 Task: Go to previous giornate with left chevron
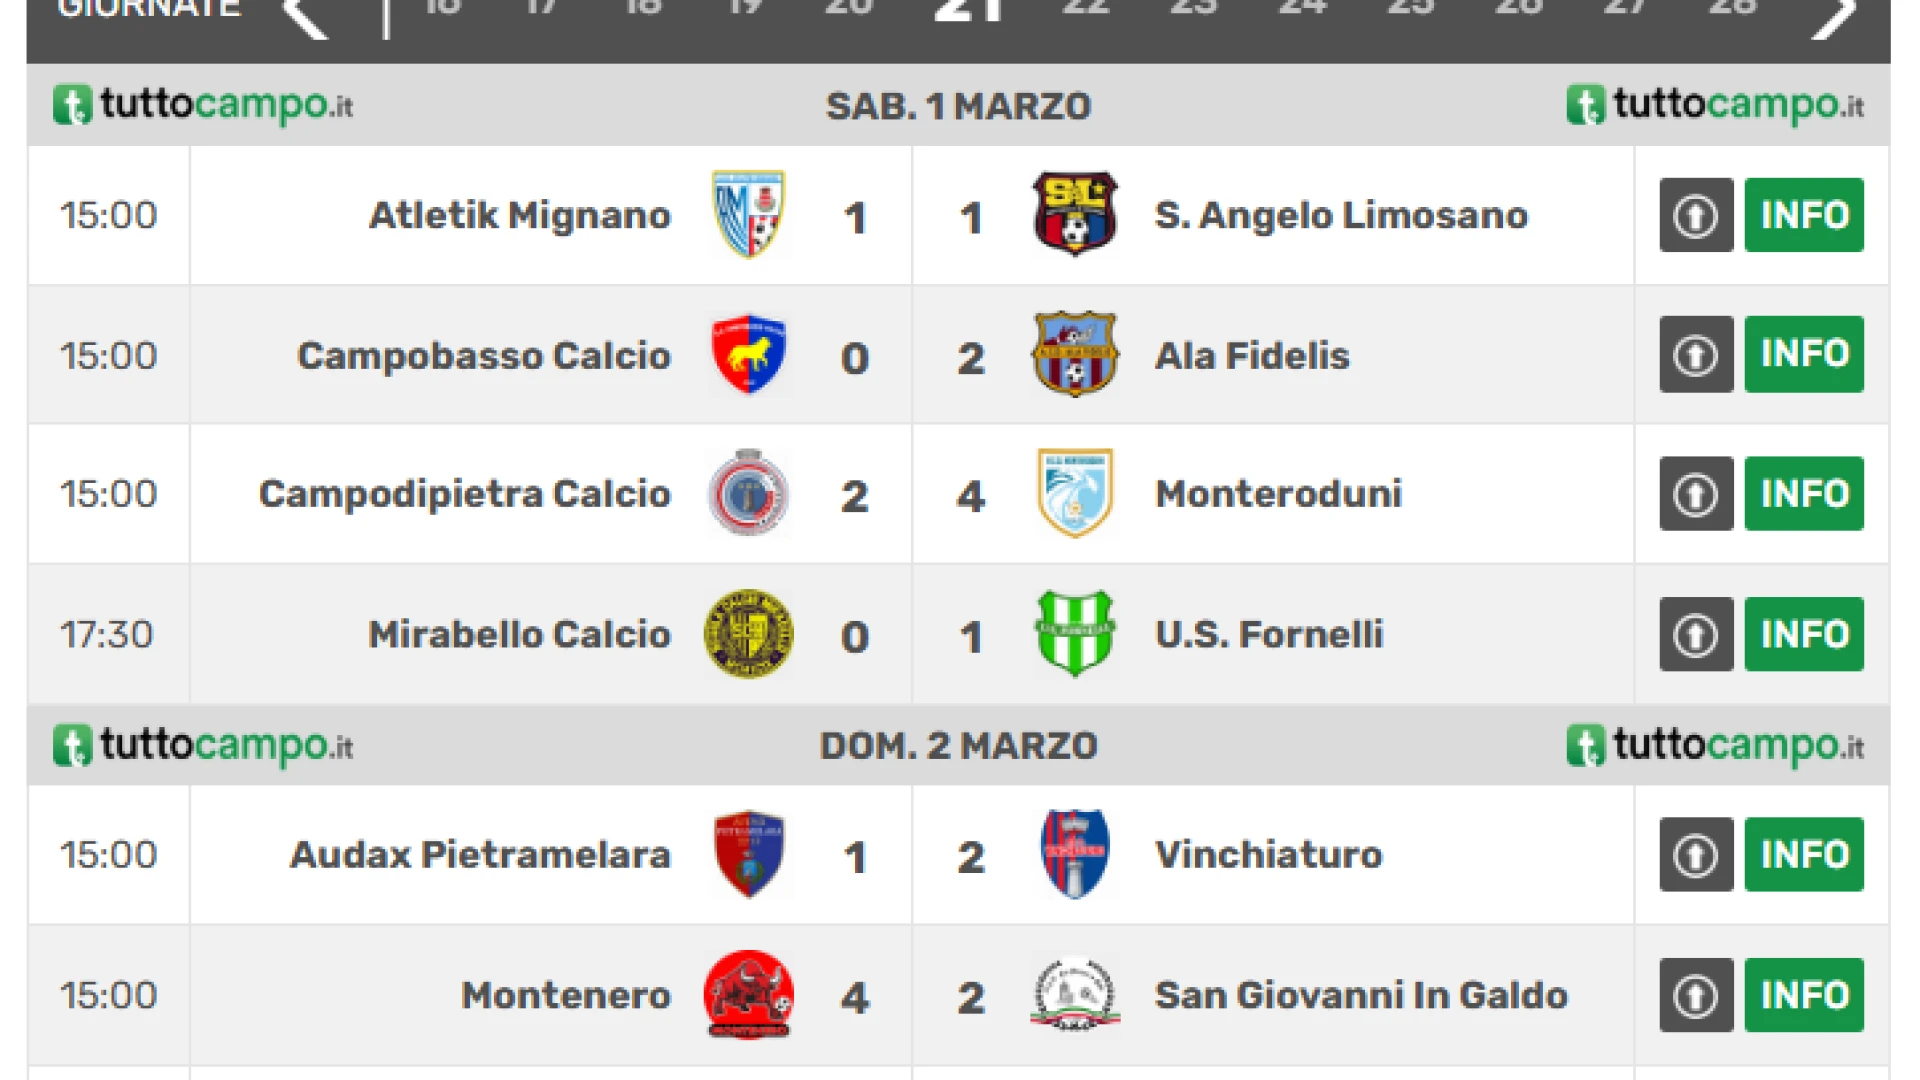305,15
